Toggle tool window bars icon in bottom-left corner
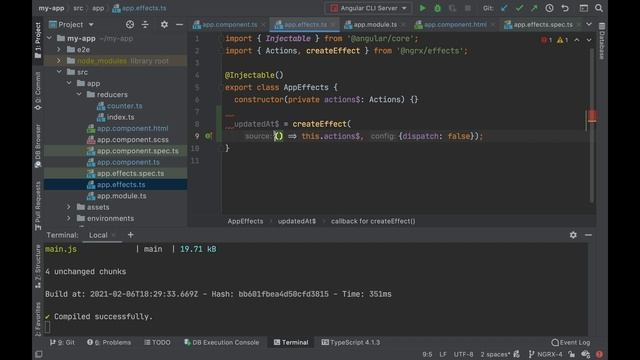The image size is (640, 360). click(x=39, y=354)
